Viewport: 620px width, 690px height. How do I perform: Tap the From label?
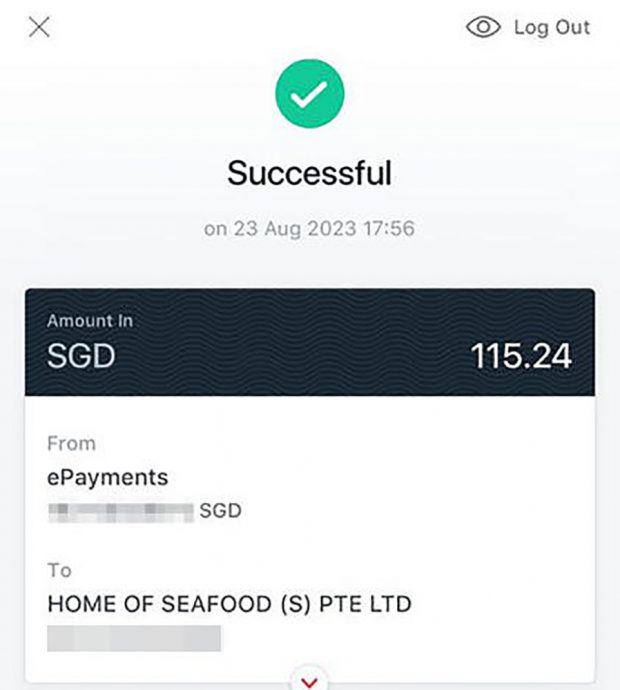[x=70, y=442]
